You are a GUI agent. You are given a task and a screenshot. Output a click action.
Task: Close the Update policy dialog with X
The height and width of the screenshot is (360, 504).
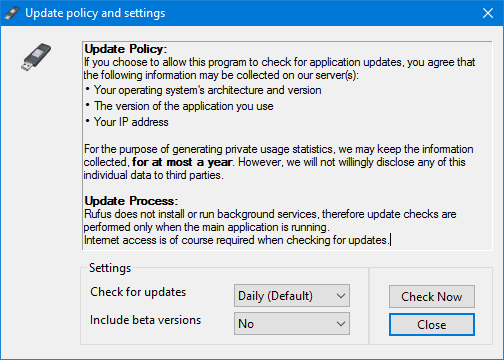[488, 13]
